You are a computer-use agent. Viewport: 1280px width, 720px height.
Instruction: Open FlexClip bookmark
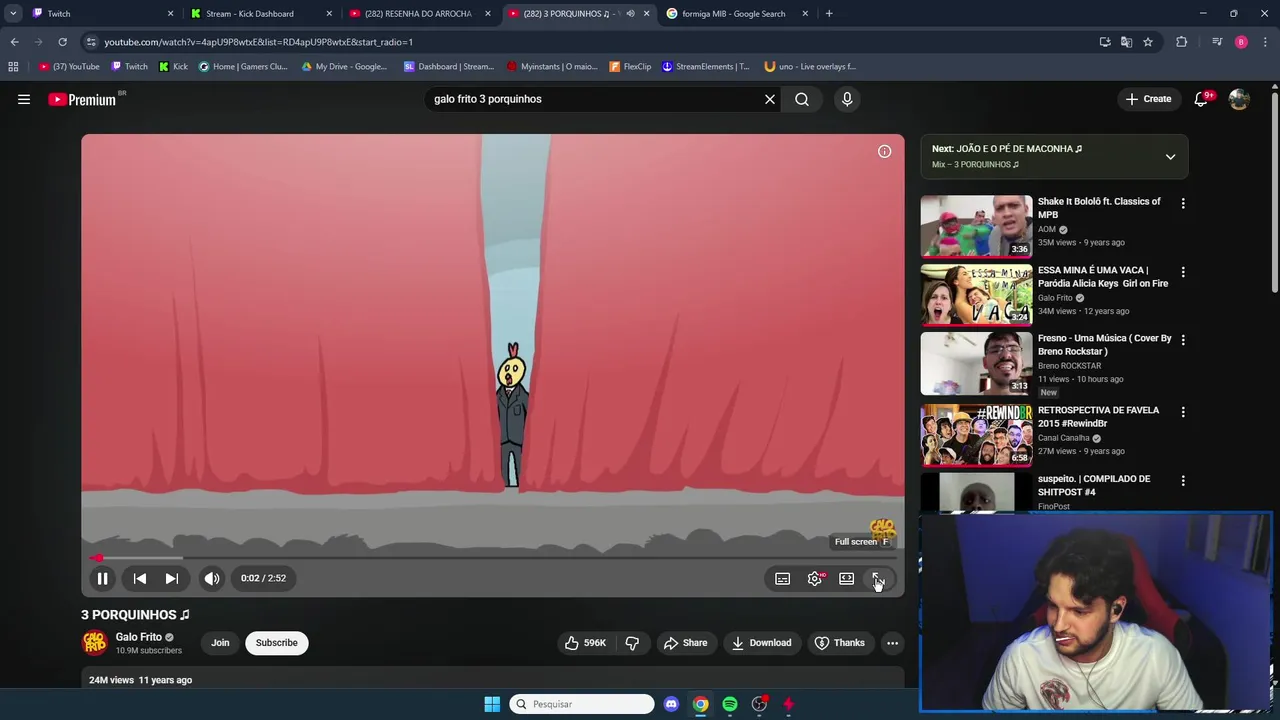coord(630,67)
